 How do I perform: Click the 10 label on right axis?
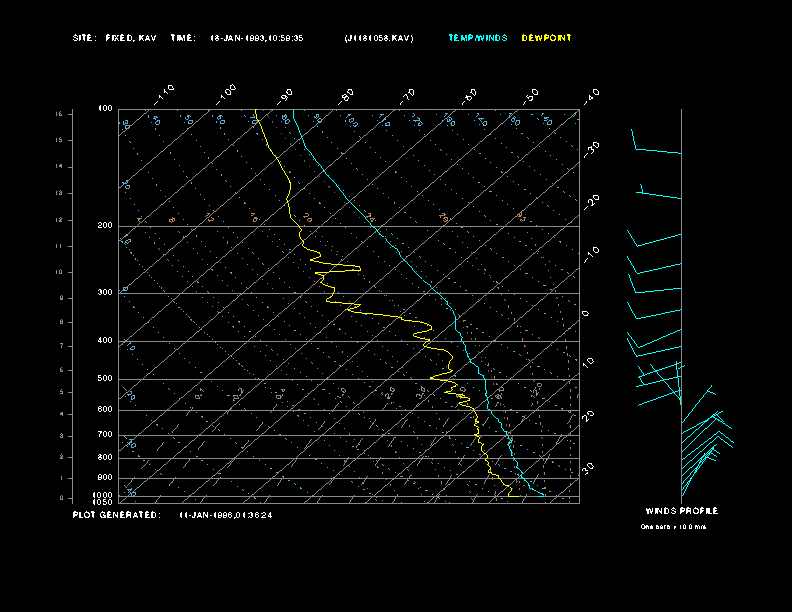[x=588, y=362]
